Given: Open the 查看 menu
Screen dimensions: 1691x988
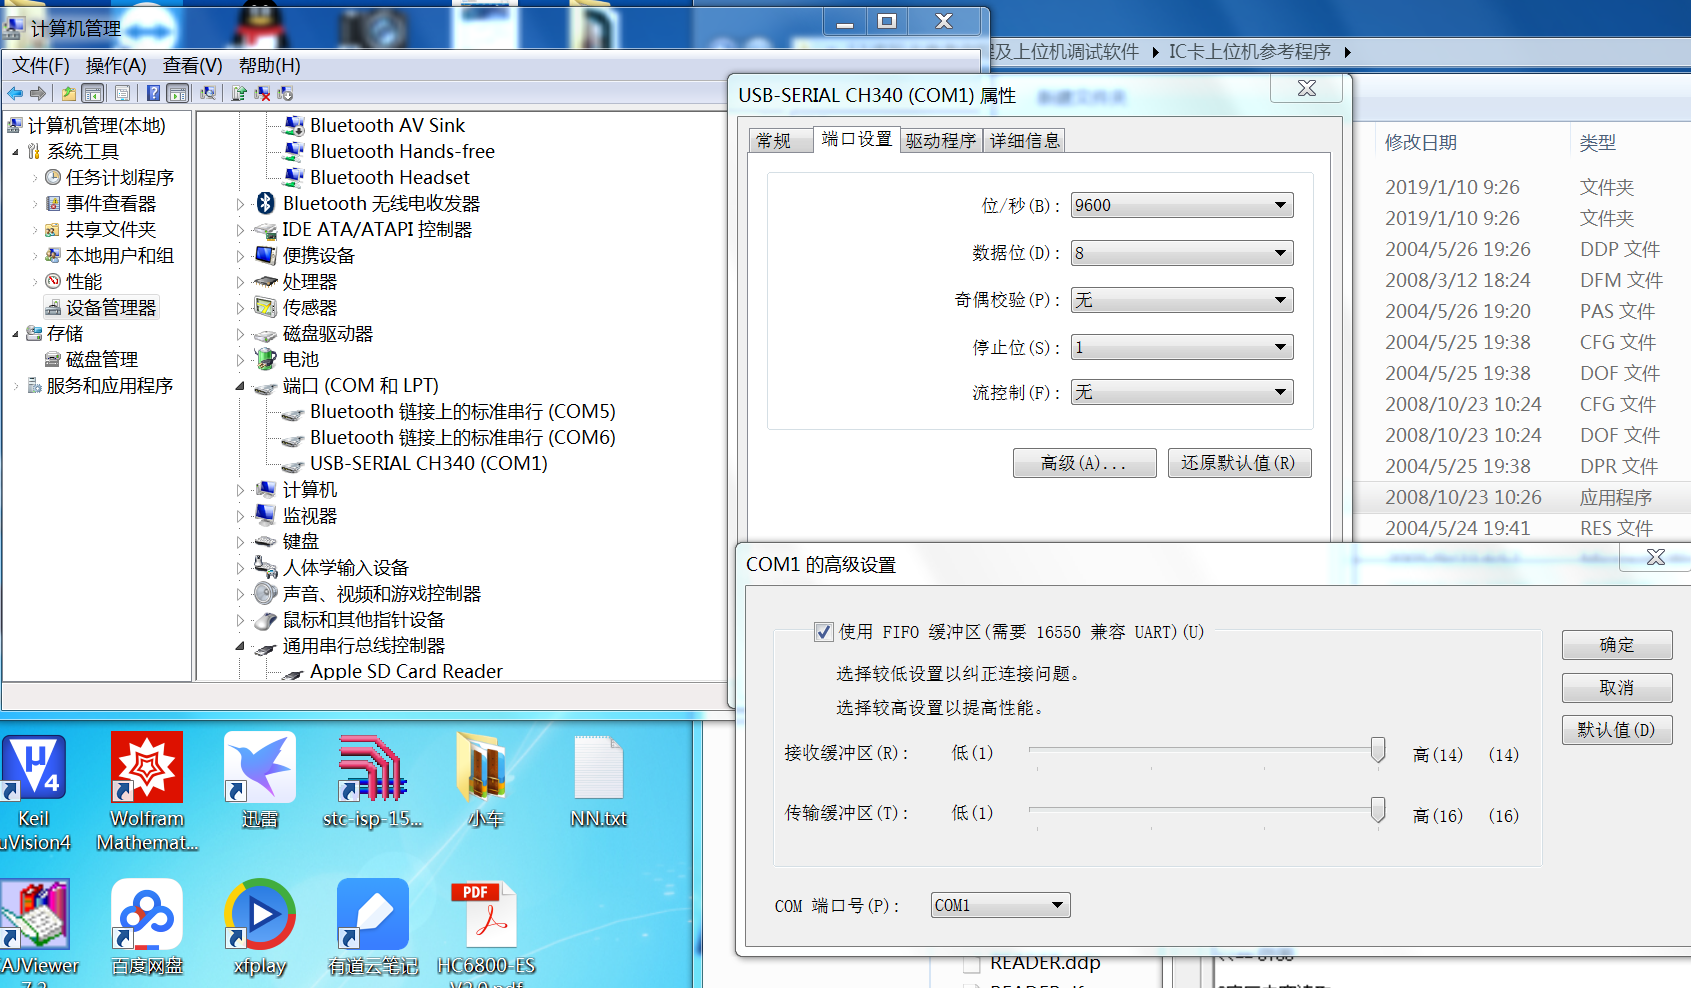Looking at the screenshot, I should pos(190,66).
